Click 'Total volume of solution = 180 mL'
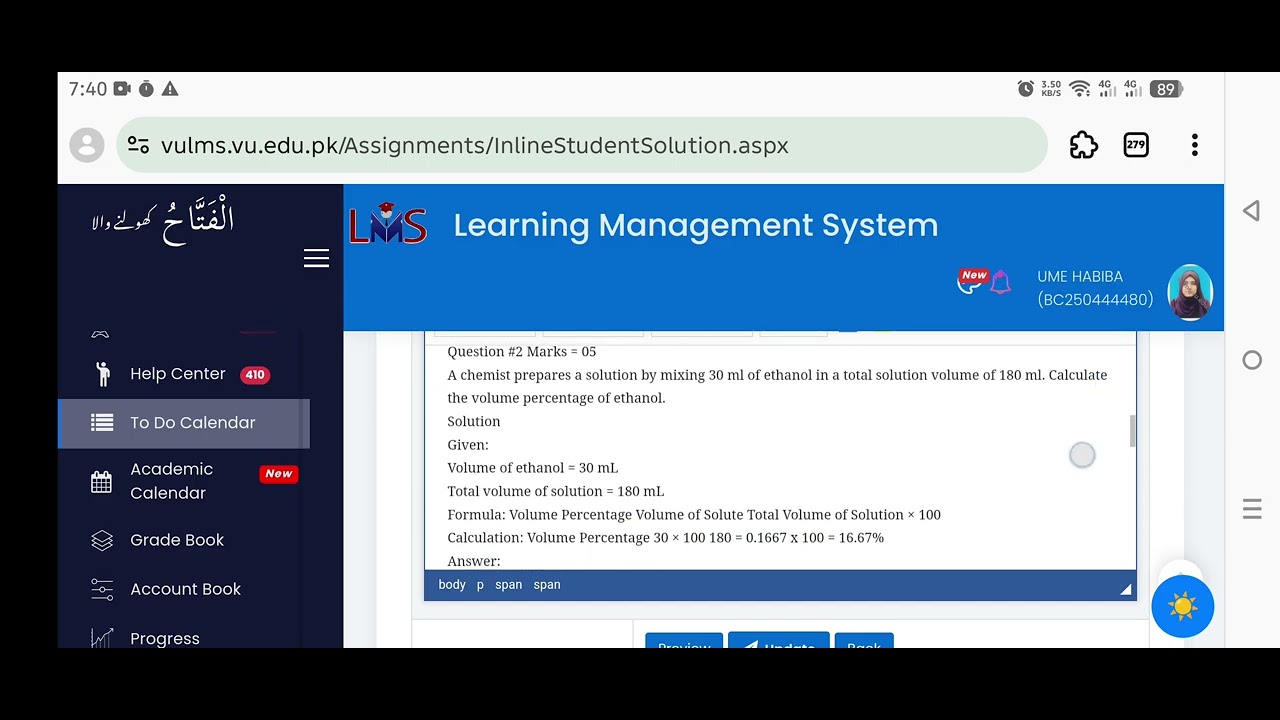 [556, 491]
